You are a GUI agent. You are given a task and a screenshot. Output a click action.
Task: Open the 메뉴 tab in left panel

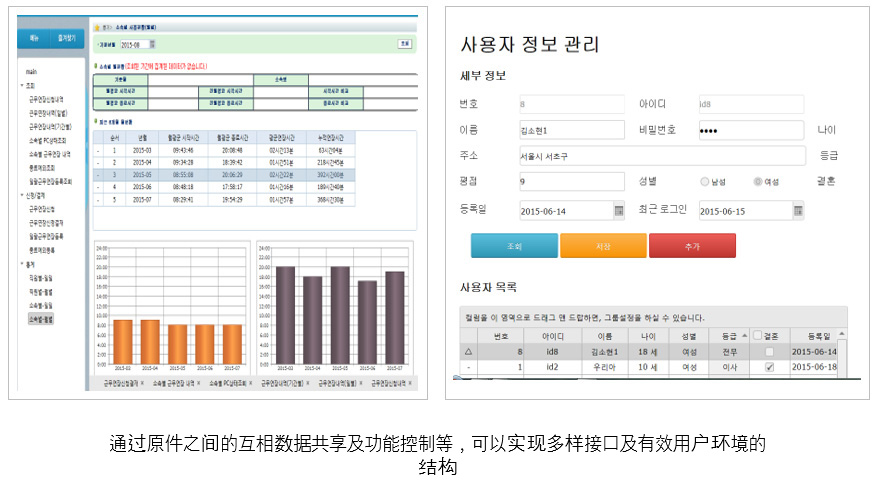coord(34,38)
